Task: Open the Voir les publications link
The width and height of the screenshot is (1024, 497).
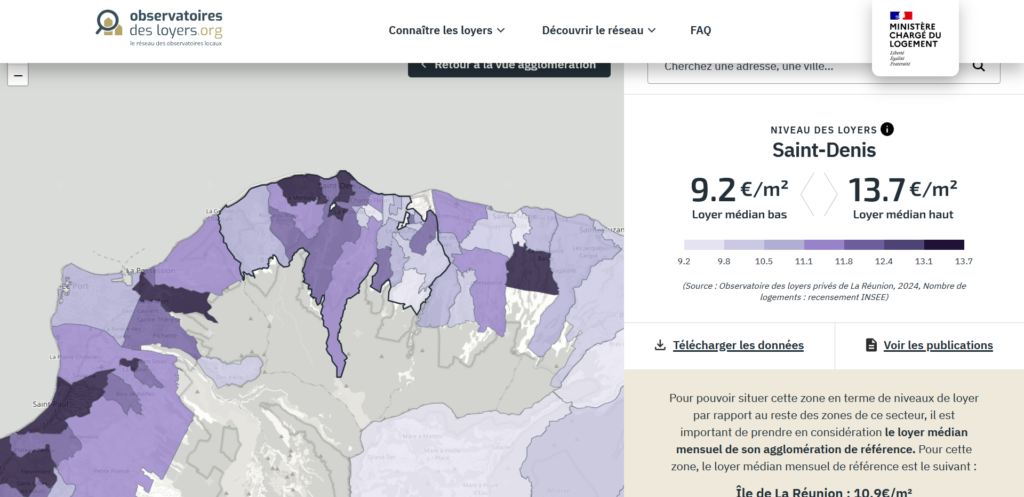Action: pyautogui.click(x=938, y=345)
